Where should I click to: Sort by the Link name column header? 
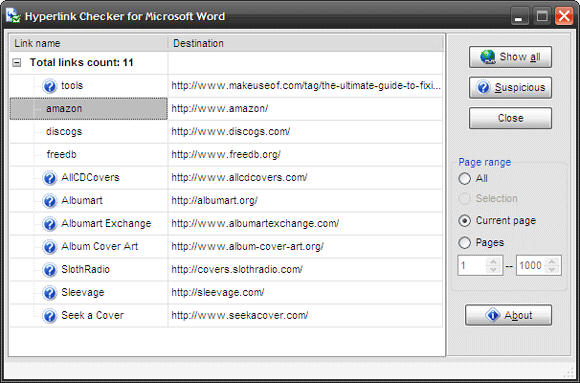(89, 43)
